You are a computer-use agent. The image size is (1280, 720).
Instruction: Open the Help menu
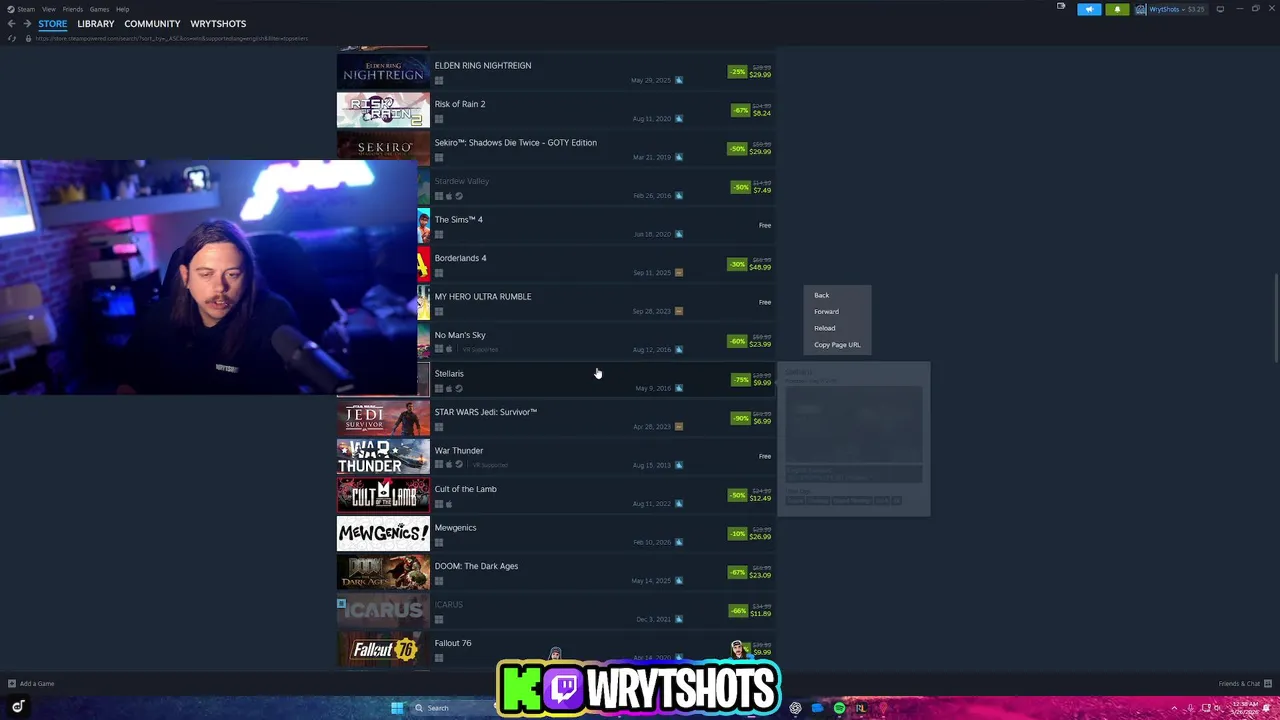122,9
